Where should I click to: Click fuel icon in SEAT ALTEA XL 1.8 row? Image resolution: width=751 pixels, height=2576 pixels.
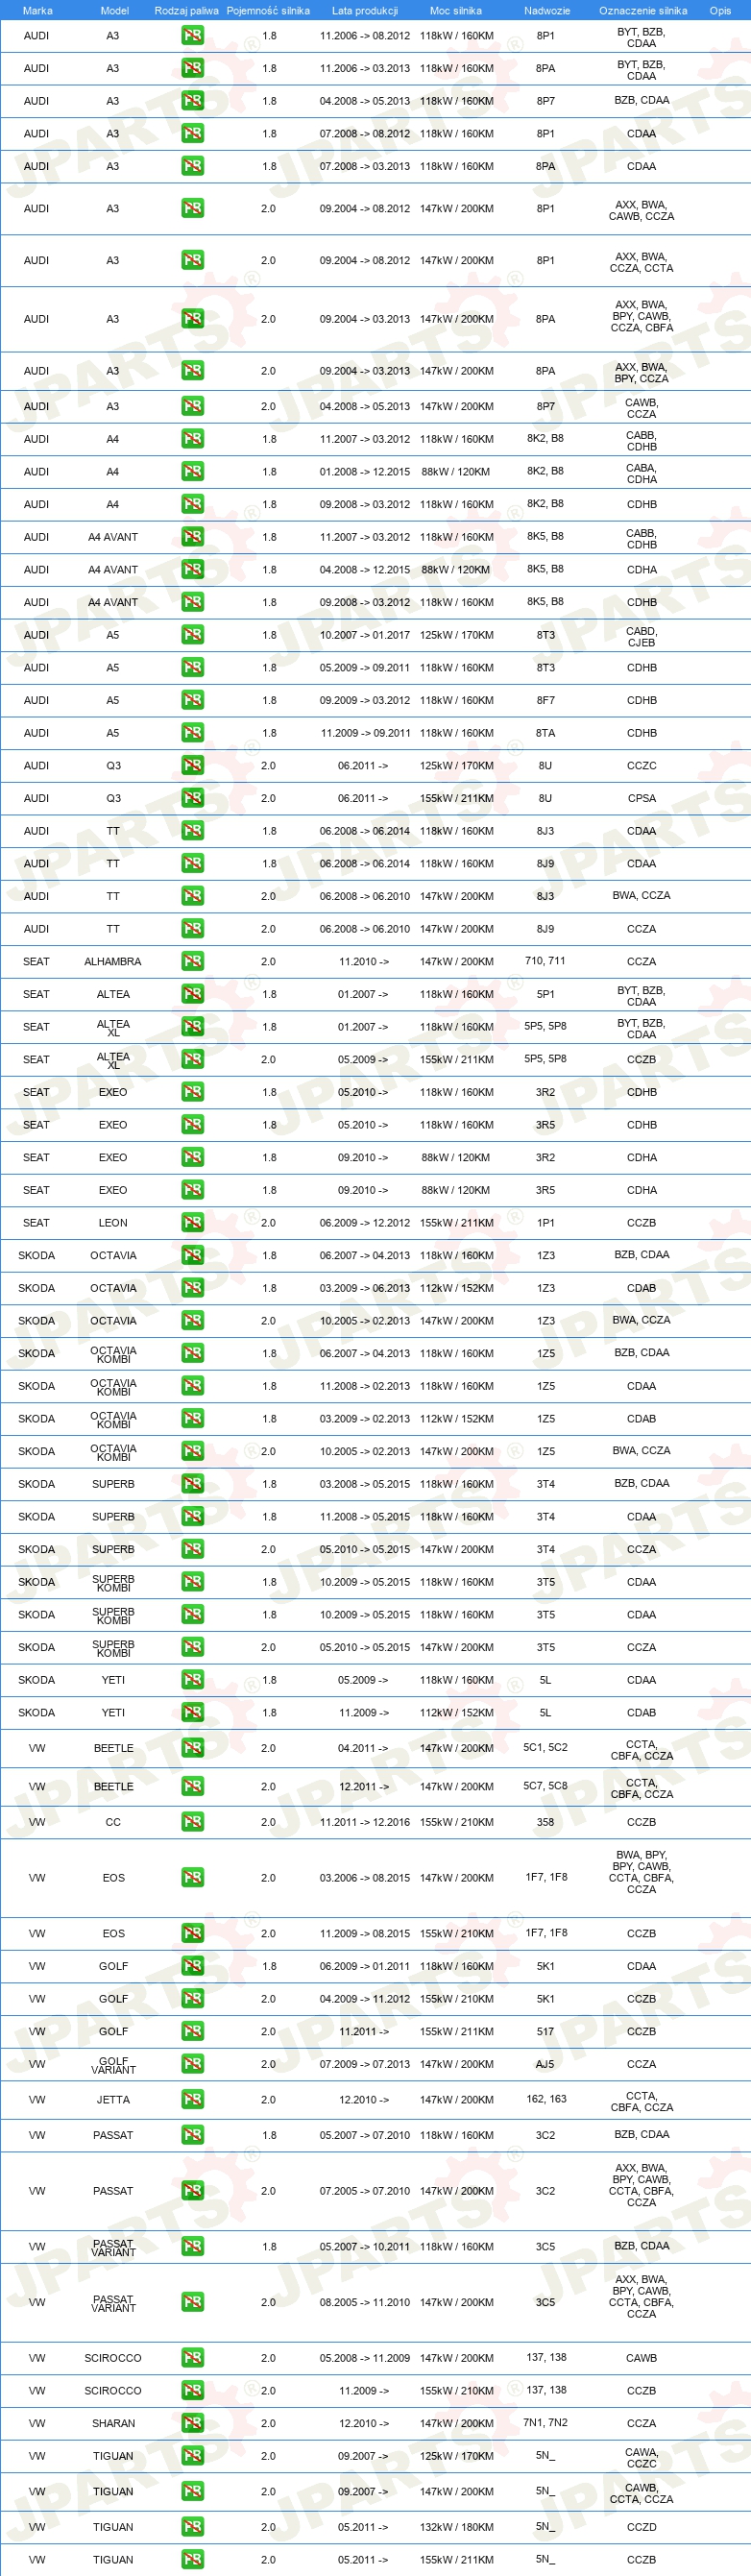pos(193,1027)
